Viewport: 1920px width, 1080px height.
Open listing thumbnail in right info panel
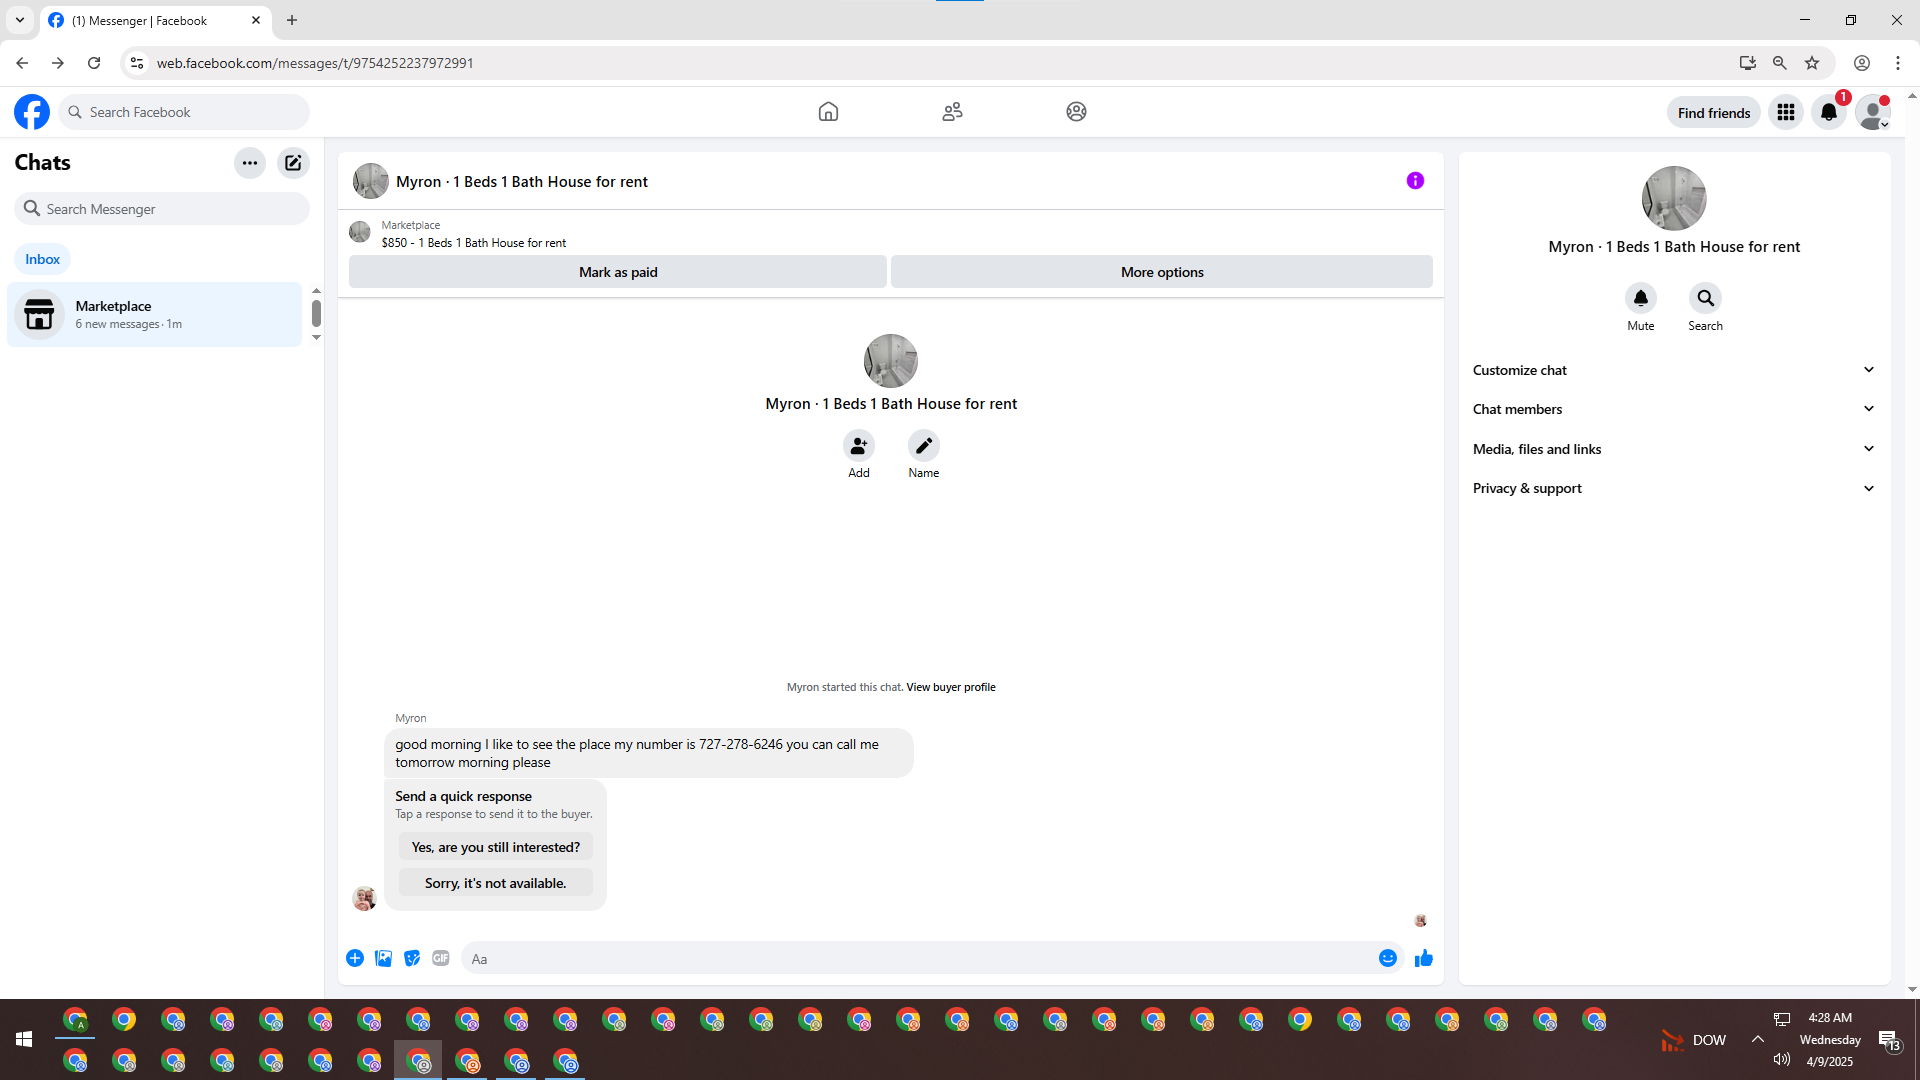tap(1674, 198)
